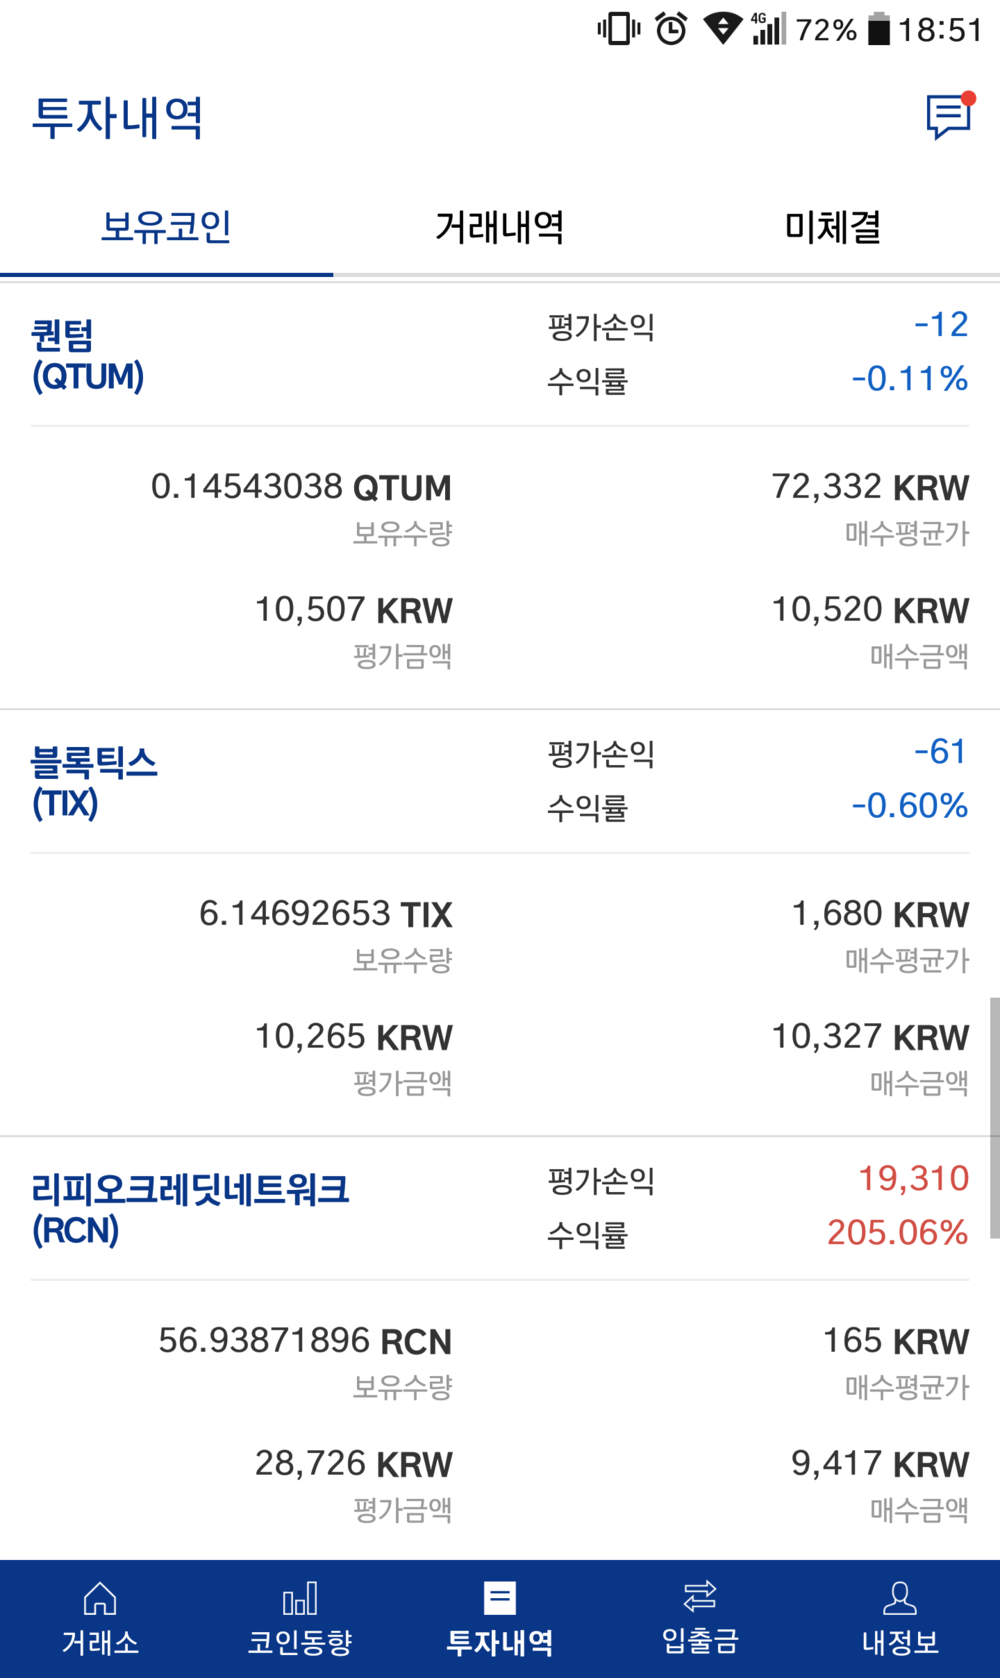Tap the 거래소 home icon

(100, 1598)
